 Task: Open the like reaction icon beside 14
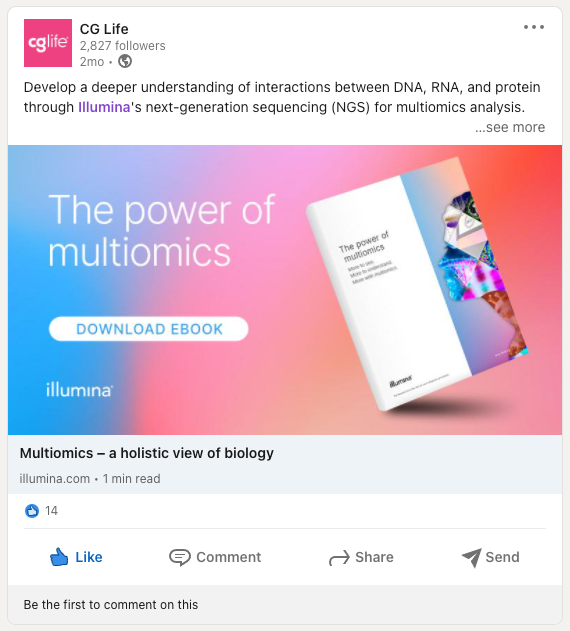tap(32, 511)
